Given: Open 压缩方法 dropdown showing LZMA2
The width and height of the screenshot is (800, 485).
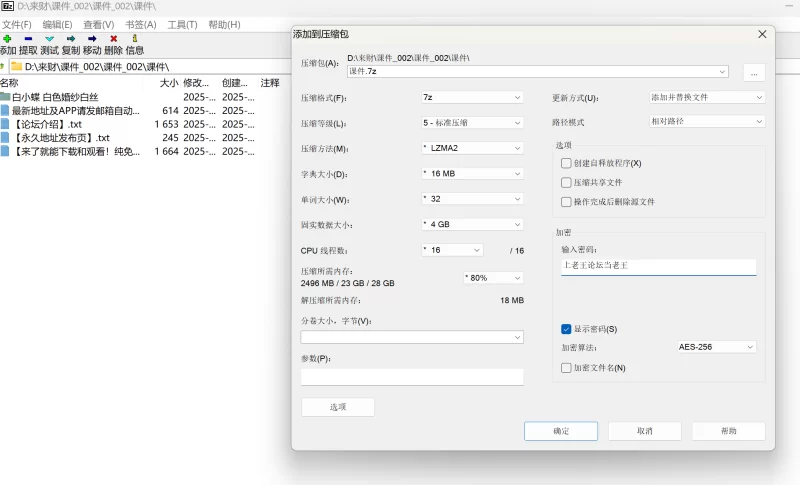Looking at the screenshot, I should pos(472,148).
